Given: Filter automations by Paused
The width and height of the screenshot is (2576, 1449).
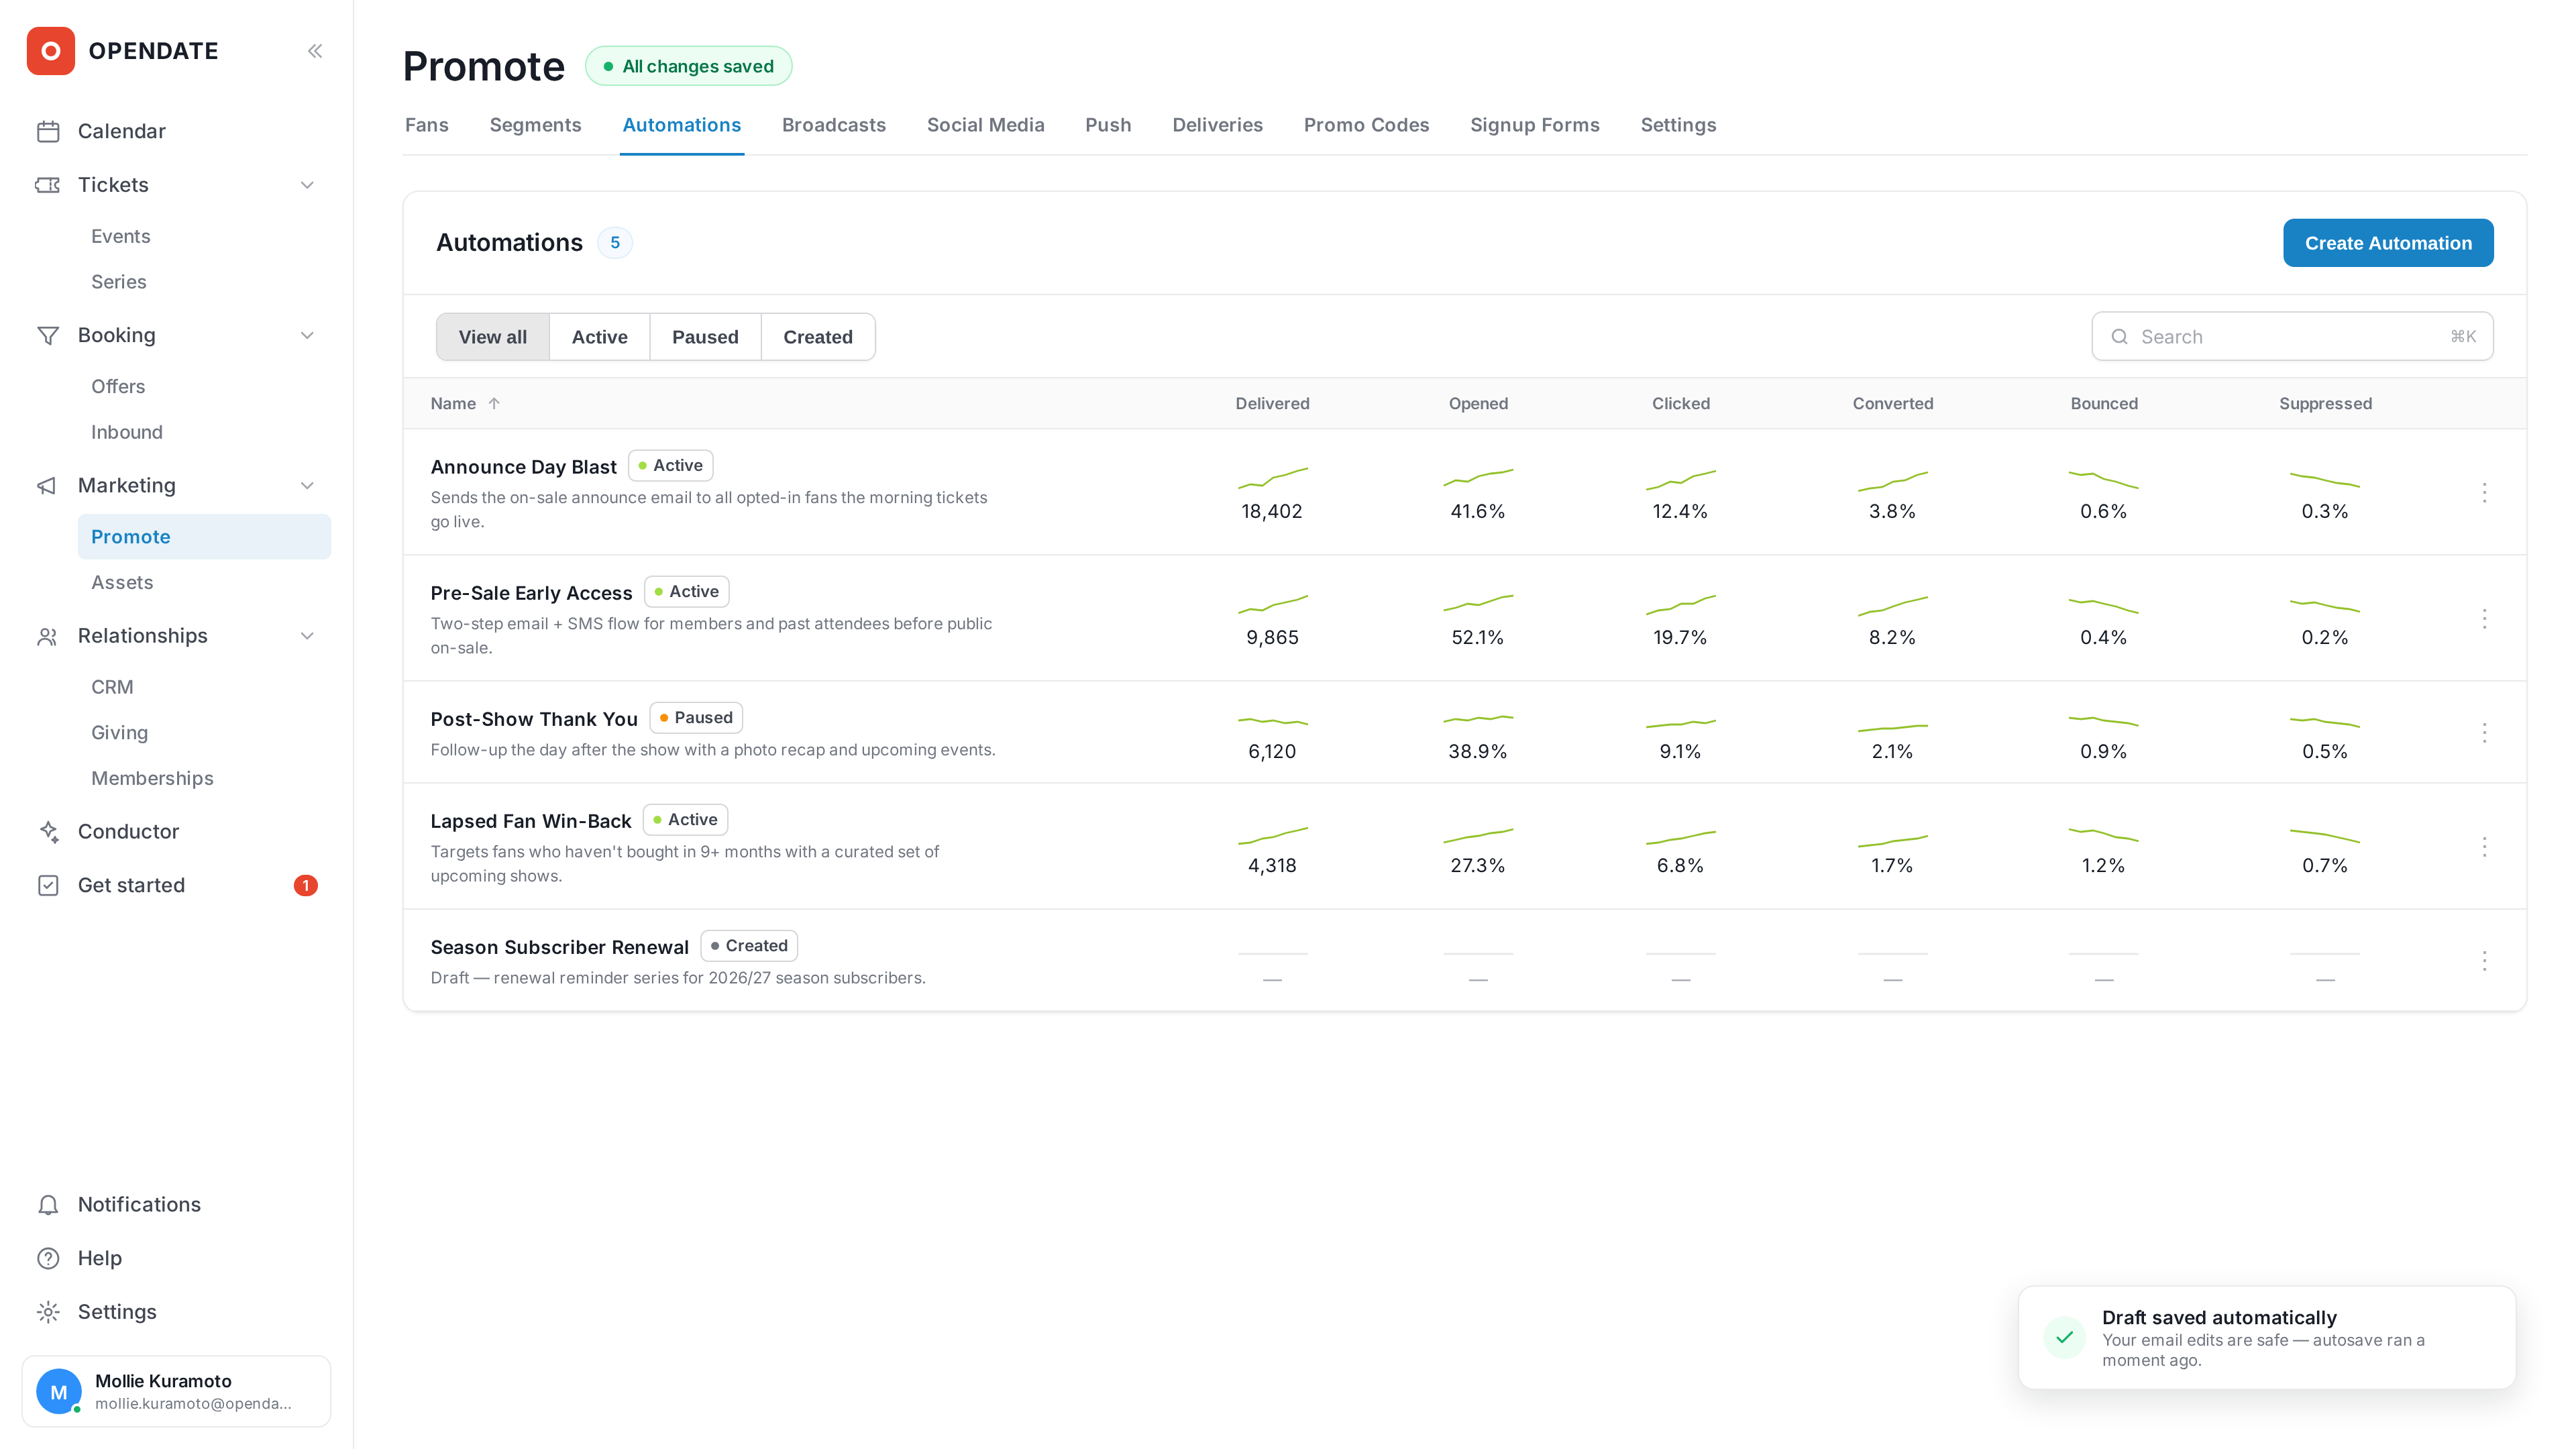Looking at the screenshot, I should click(705, 337).
